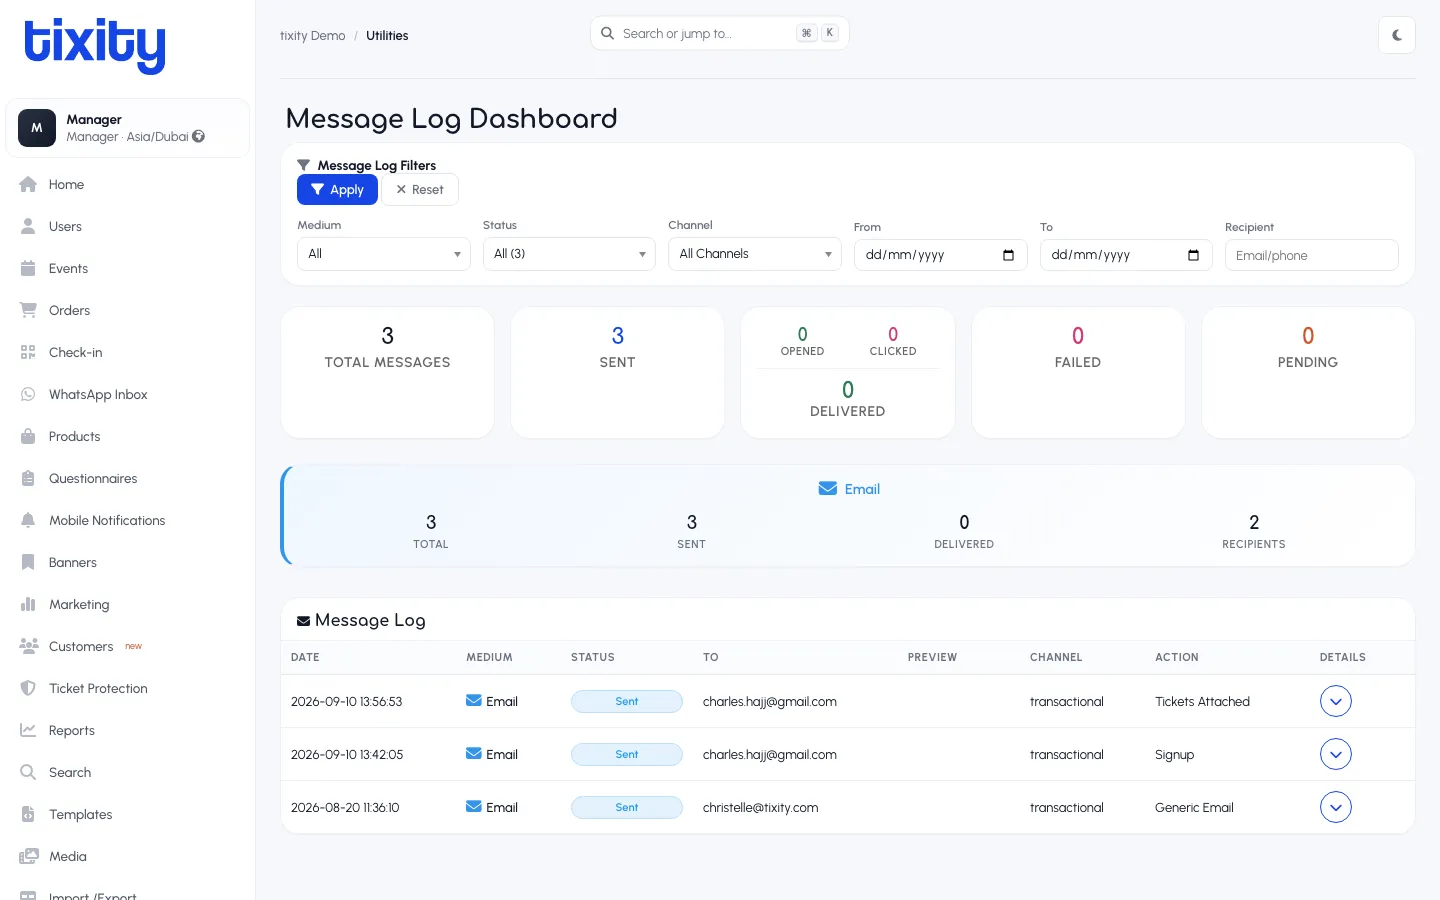Navigate to Orders in sidebar
The image size is (1440, 900).
(x=69, y=310)
